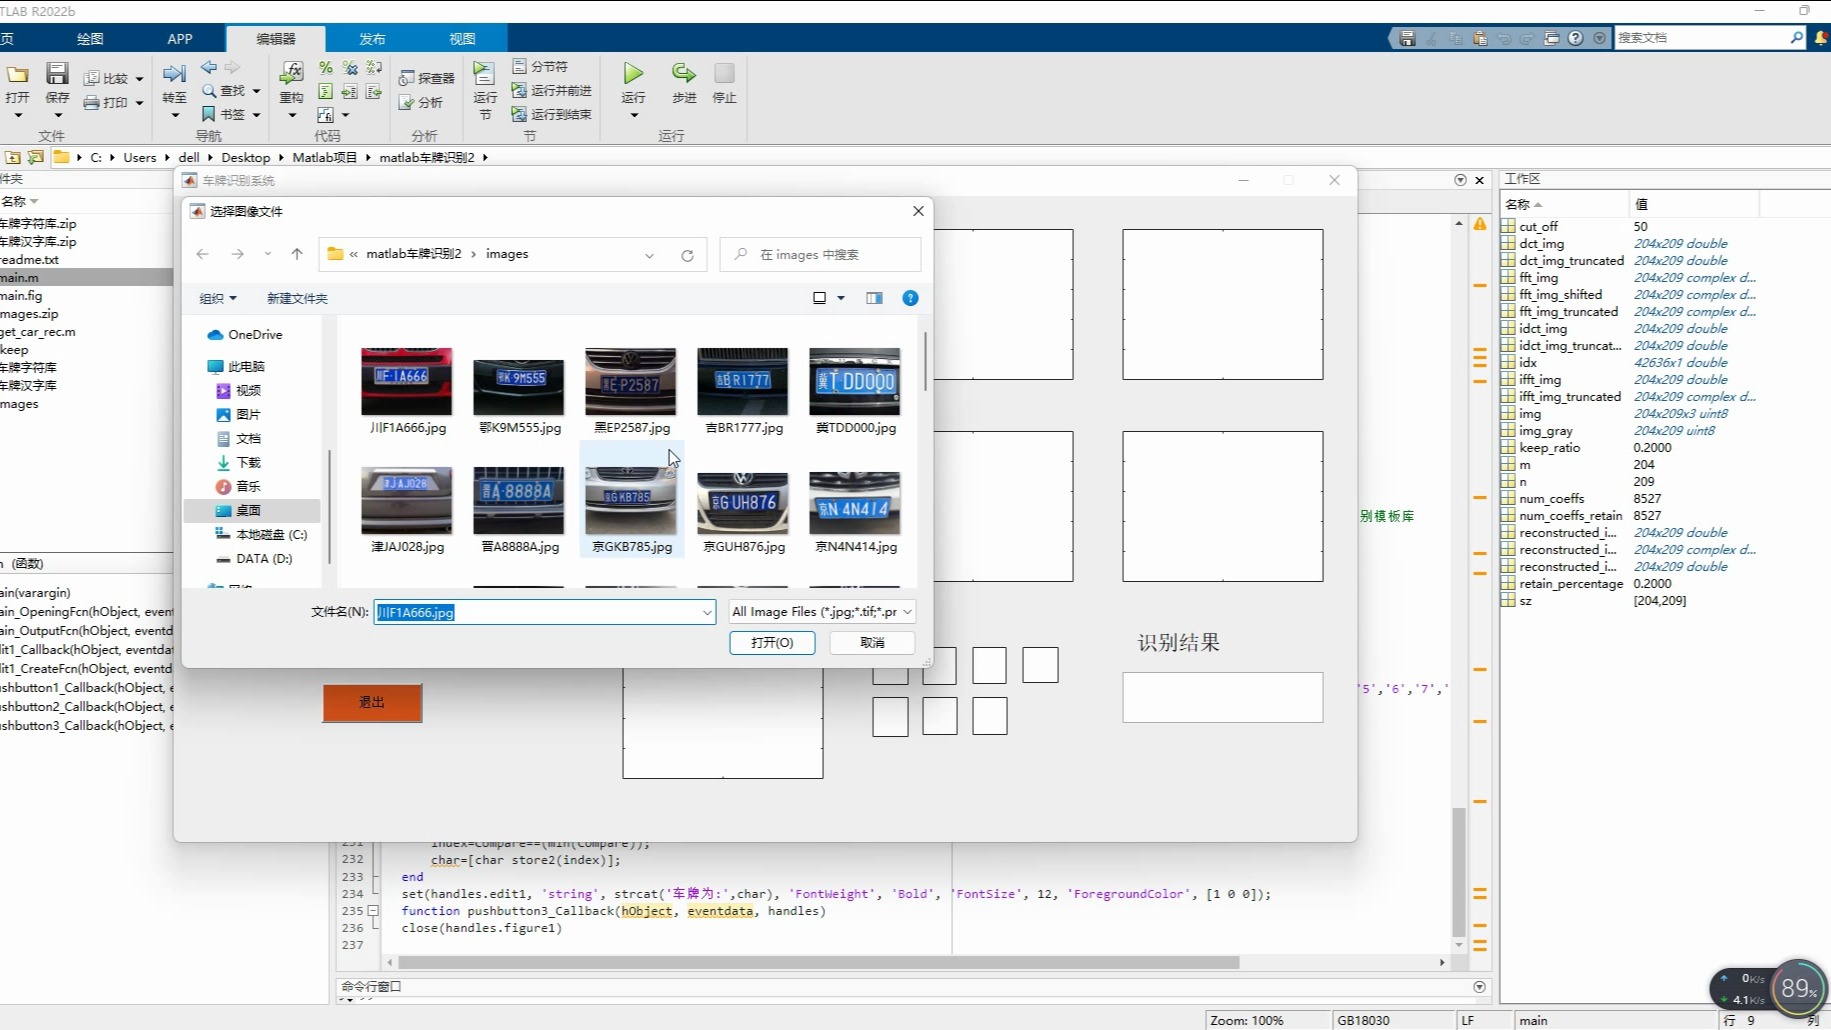Click the paste icon in quick access toolbar
This screenshot has height=1030, width=1831.
[x=1480, y=38]
